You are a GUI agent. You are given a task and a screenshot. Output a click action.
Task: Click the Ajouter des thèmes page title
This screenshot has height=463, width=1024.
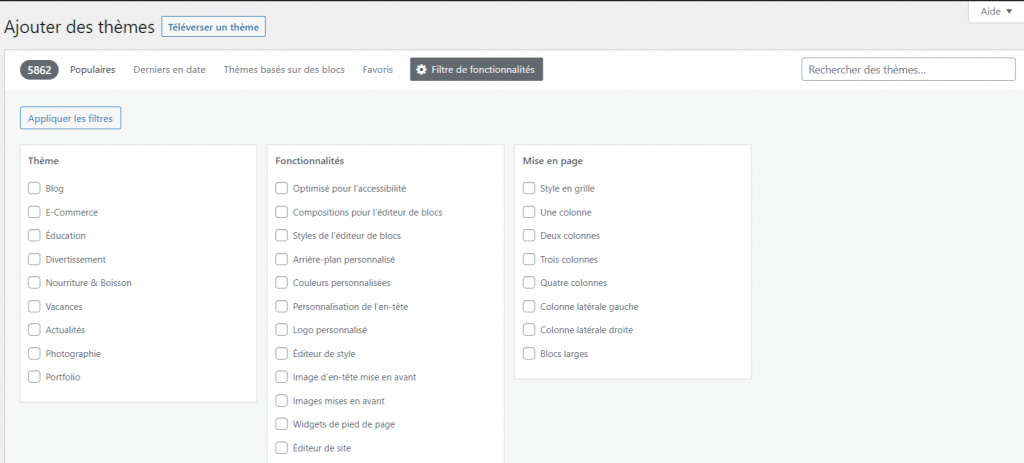79,27
